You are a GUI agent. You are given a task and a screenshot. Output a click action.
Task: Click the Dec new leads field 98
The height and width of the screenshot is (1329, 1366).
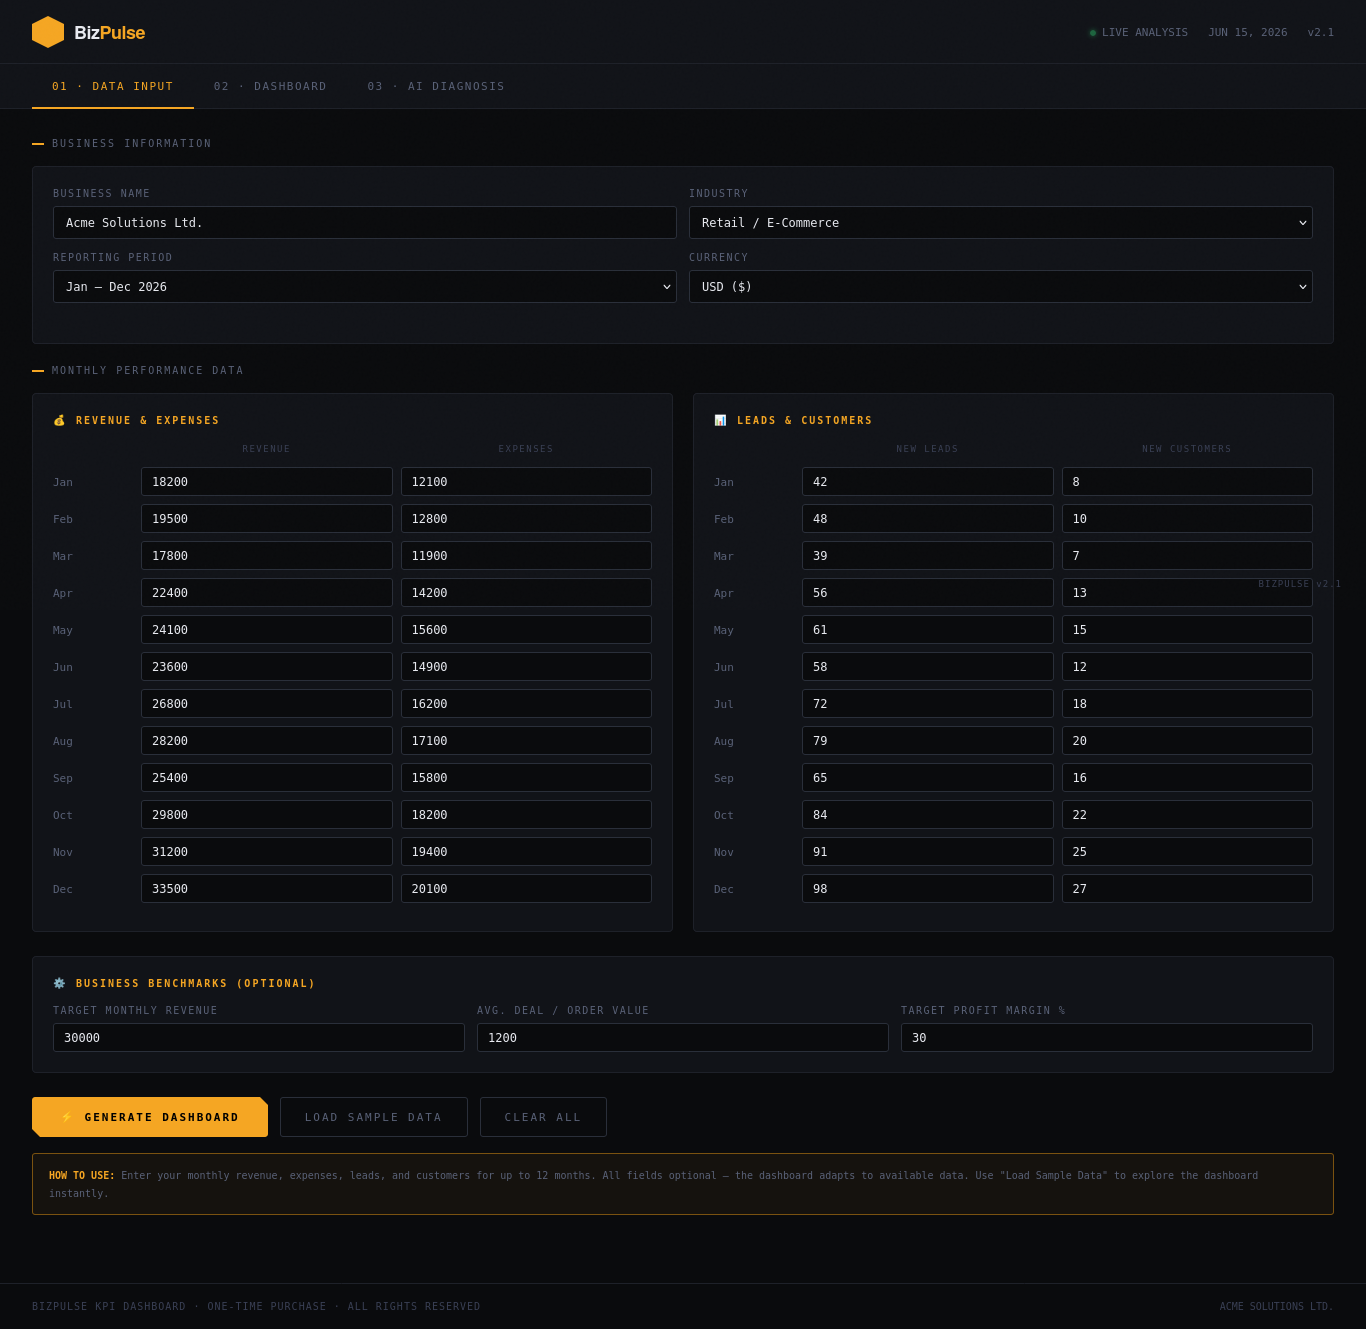[927, 889]
